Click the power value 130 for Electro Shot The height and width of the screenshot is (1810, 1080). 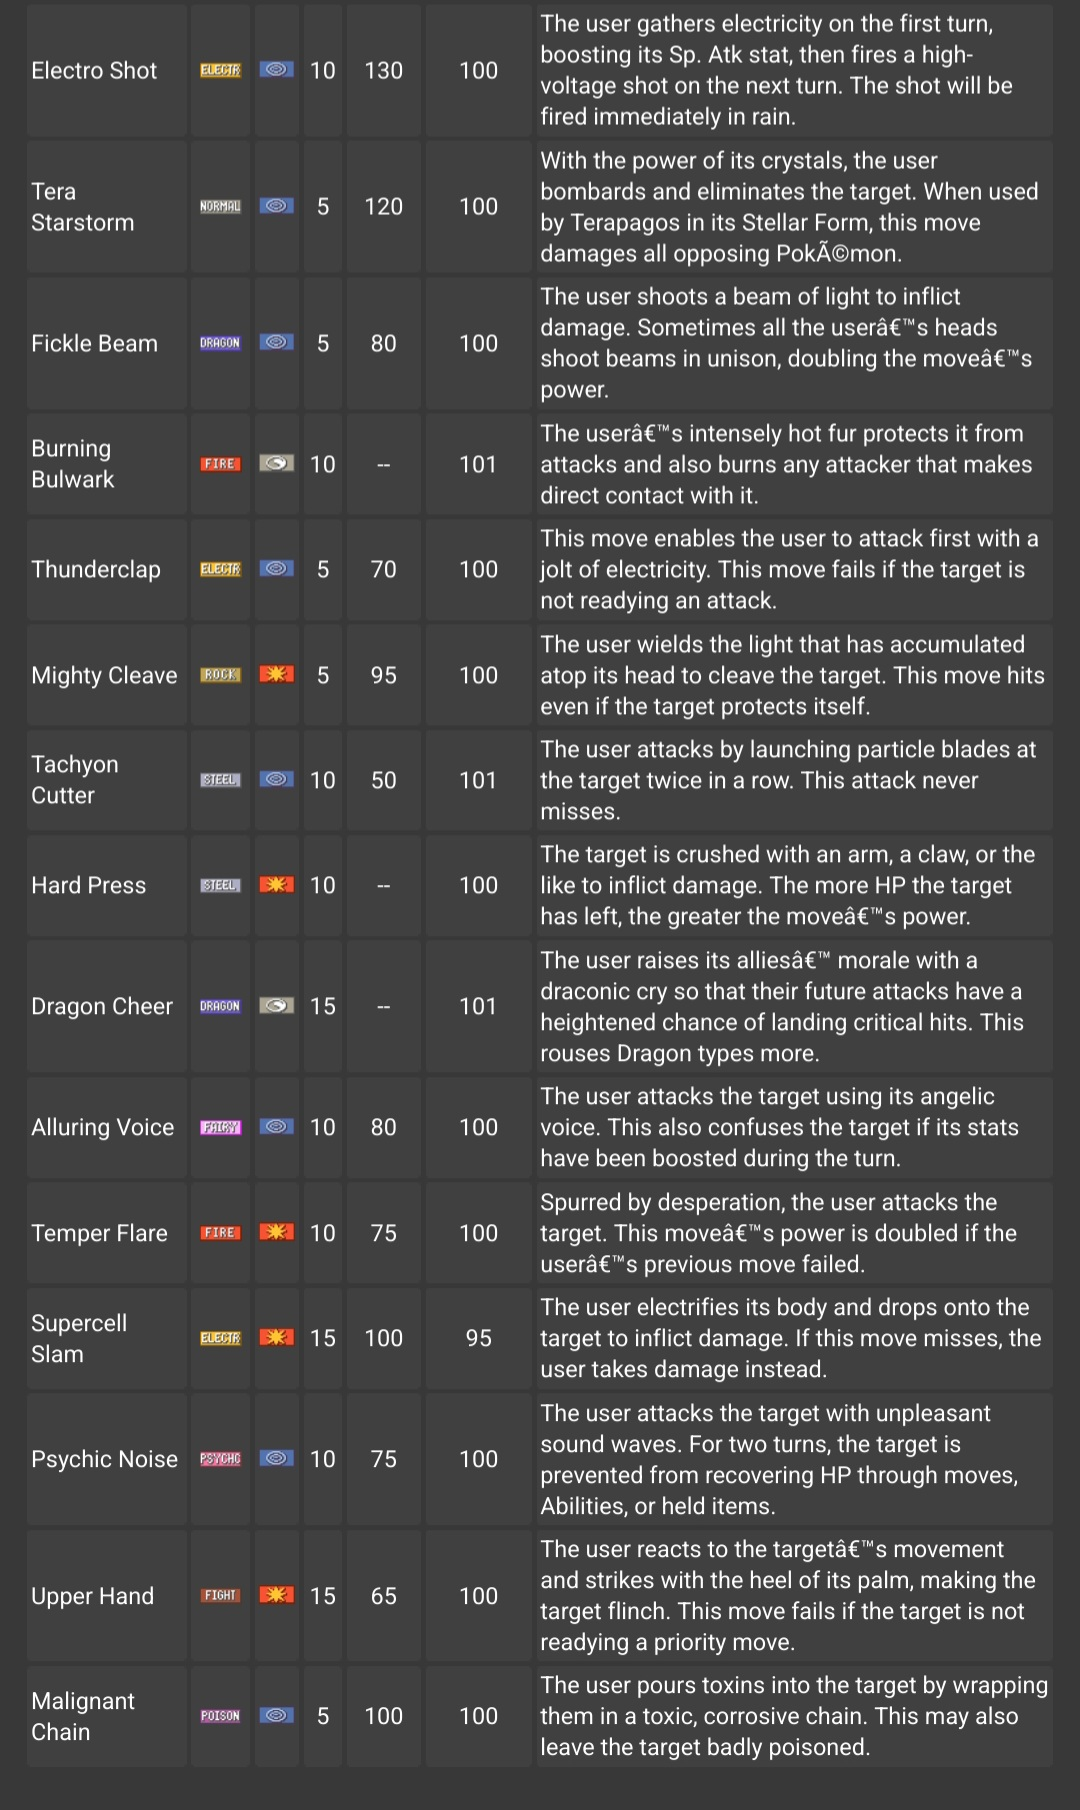383,71
